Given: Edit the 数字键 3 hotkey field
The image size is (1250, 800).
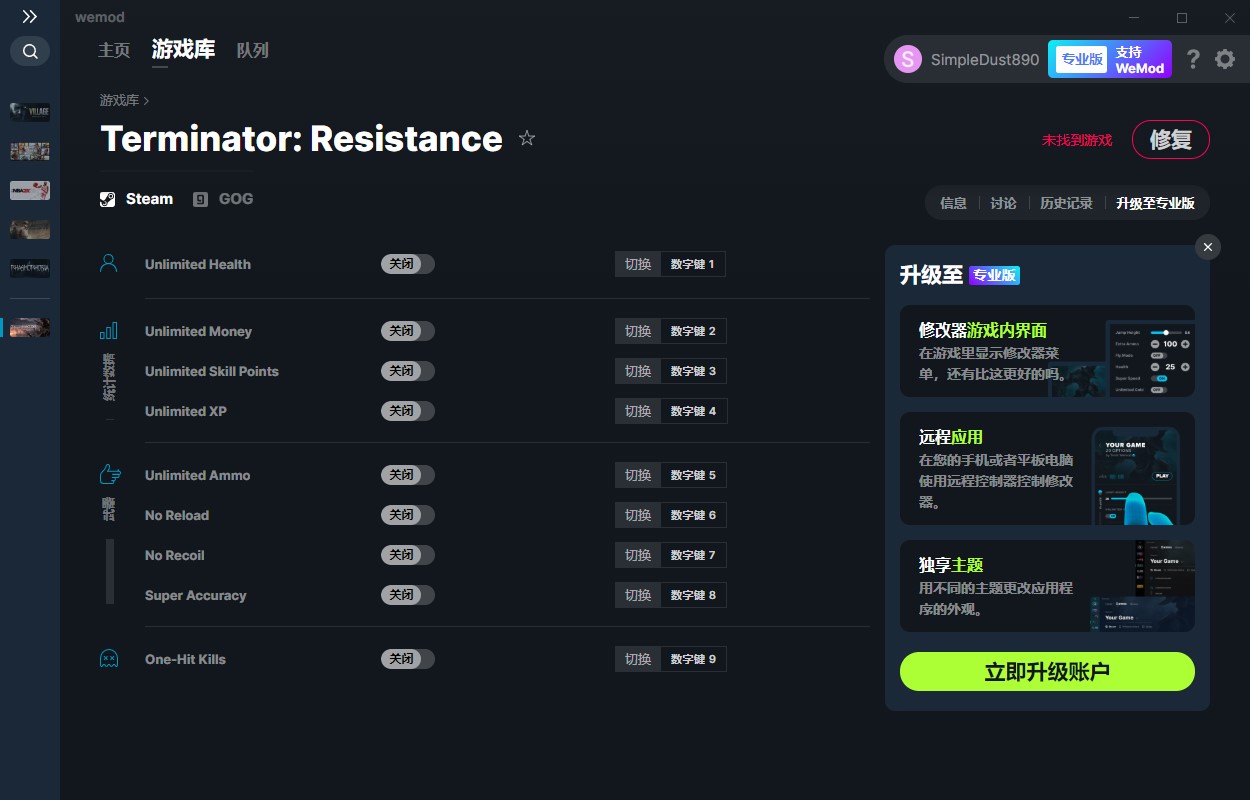Looking at the screenshot, I should pyautogui.click(x=693, y=371).
